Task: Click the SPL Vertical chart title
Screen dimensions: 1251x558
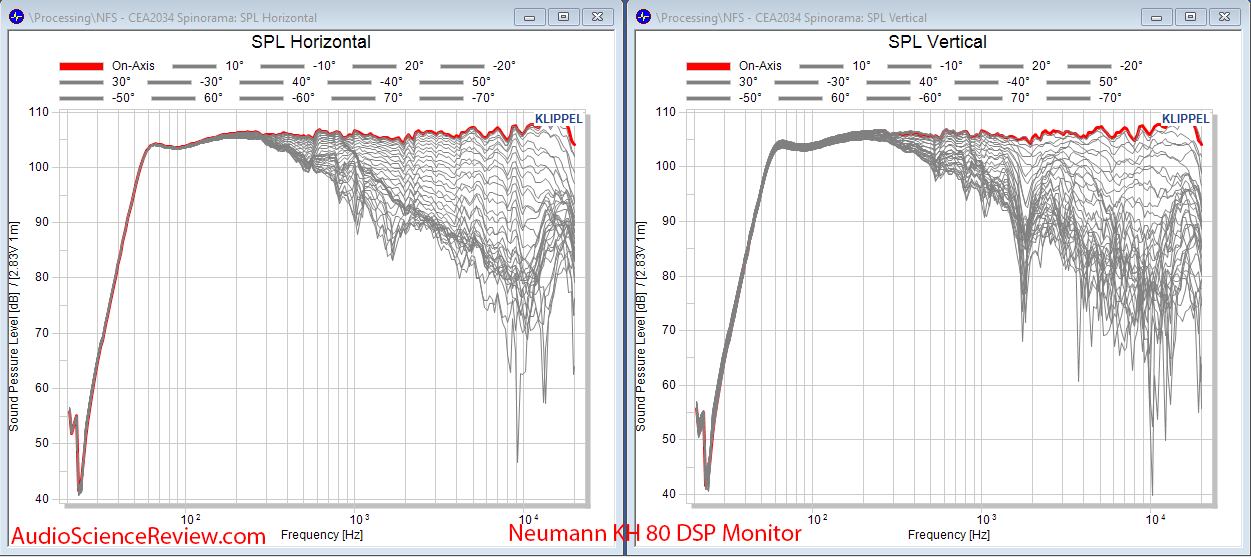Action: pos(937,42)
